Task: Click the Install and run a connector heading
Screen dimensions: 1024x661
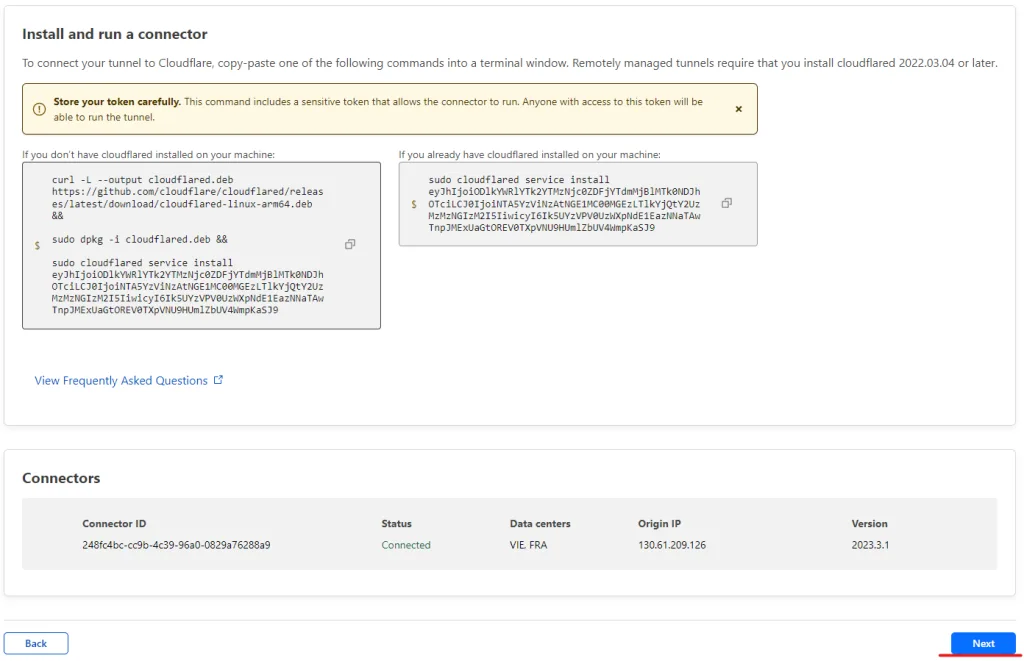Action: pos(115,34)
